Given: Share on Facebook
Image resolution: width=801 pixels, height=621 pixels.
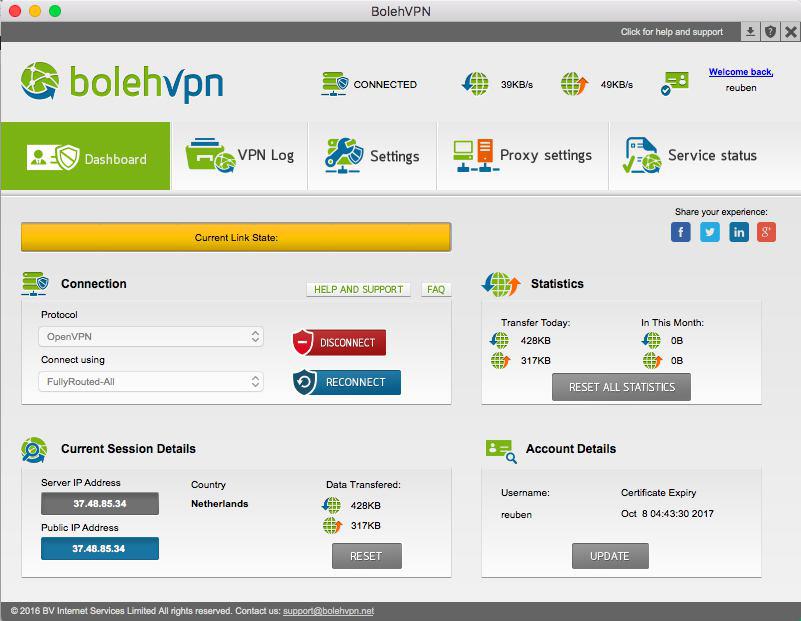Looking at the screenshot, I should pyautogui.click(x=680, y=232).
